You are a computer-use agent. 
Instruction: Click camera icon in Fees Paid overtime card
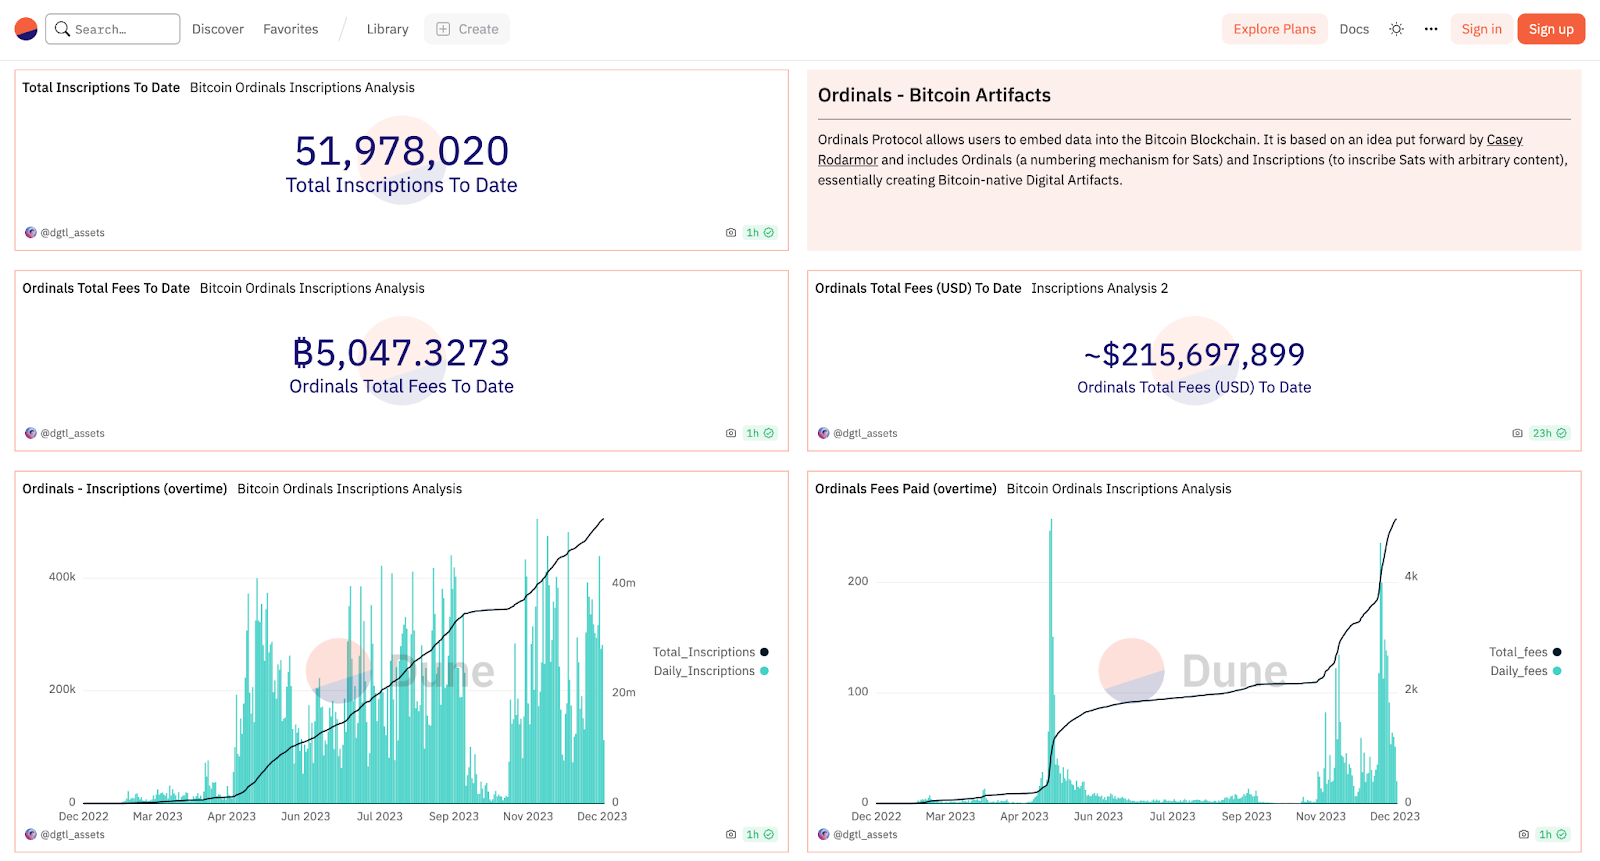(x=1524, y=835)
